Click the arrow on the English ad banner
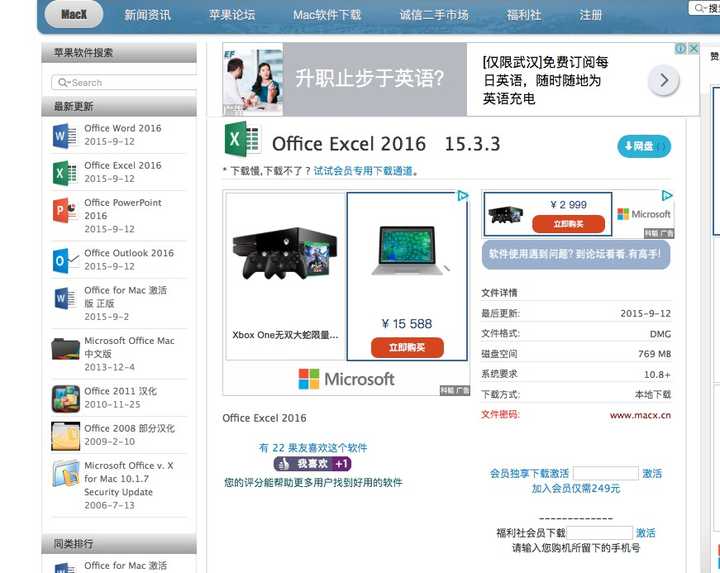 click(664, 80)
